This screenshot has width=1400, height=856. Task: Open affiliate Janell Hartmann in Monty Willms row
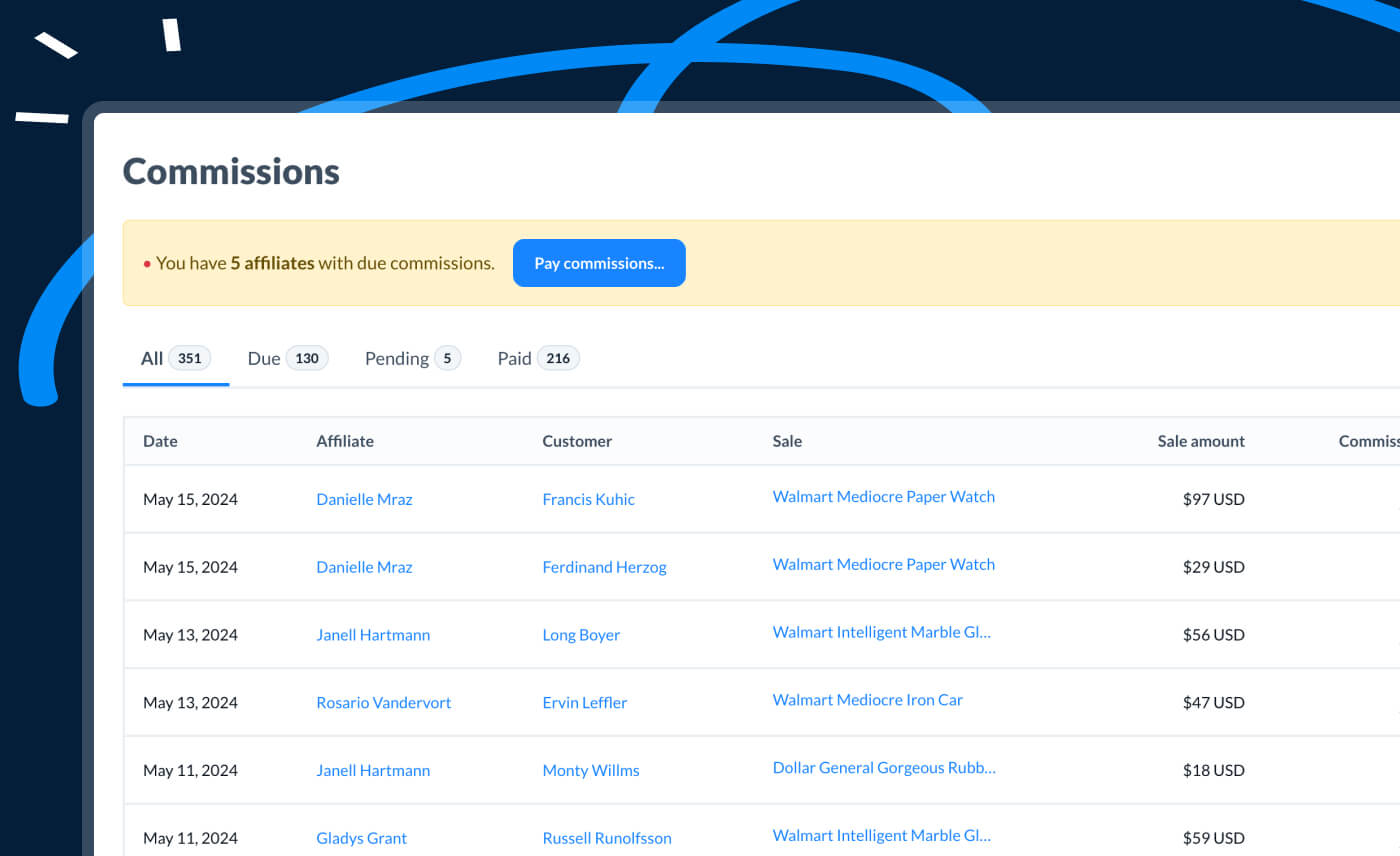pos(373,770)
